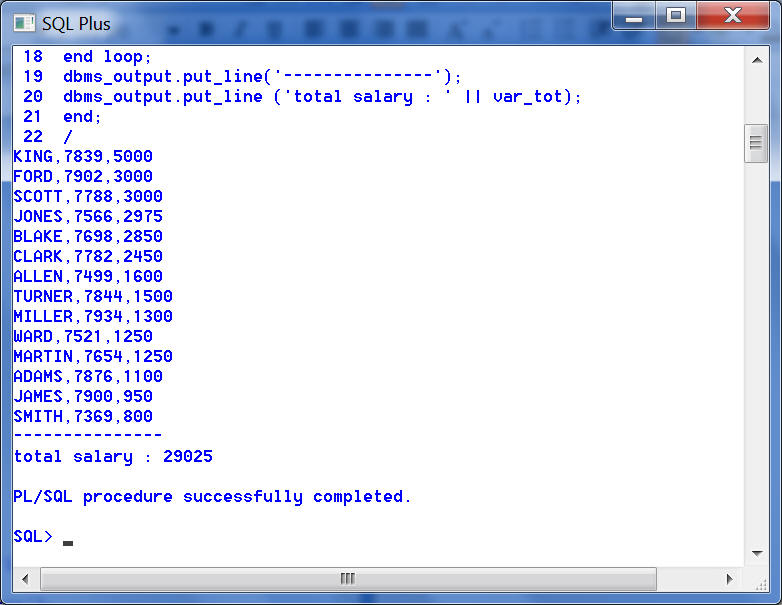Click the slash on line 22
This screenshot has width=782, height=605.
click(68, 136)
